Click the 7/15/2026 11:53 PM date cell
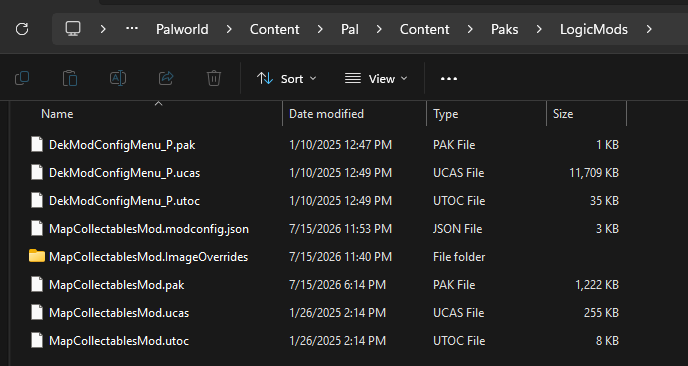 pyautogui.click(x=340, y=229)
